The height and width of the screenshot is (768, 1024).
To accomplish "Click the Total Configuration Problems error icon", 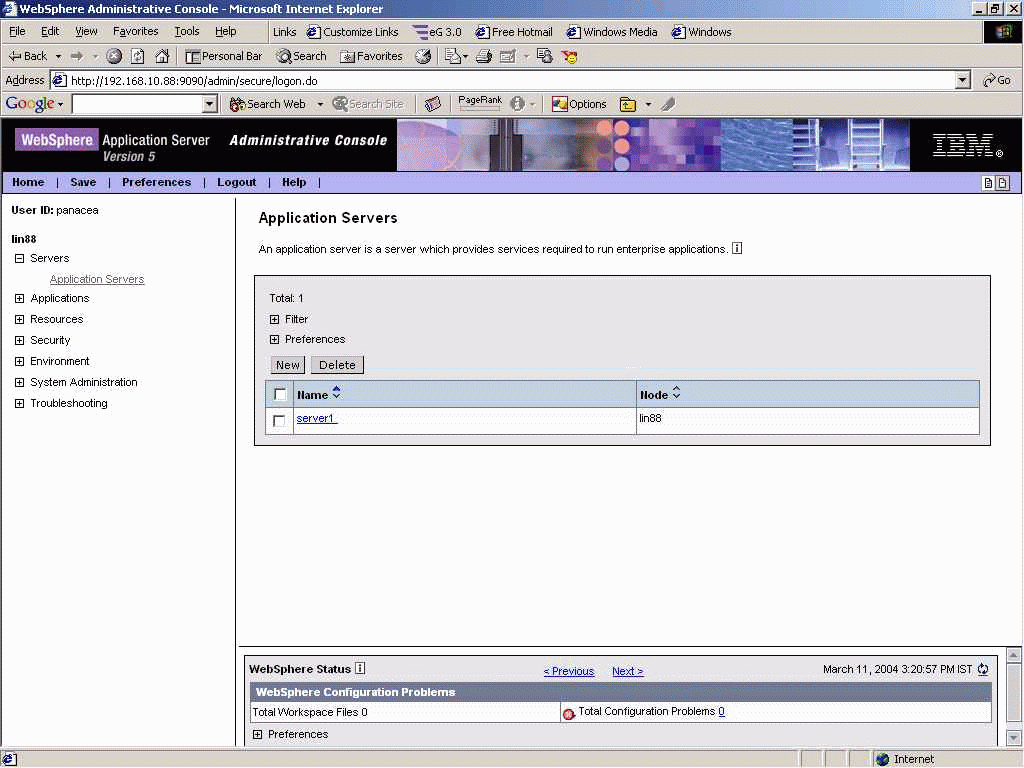I will click(x=568, y=714).
